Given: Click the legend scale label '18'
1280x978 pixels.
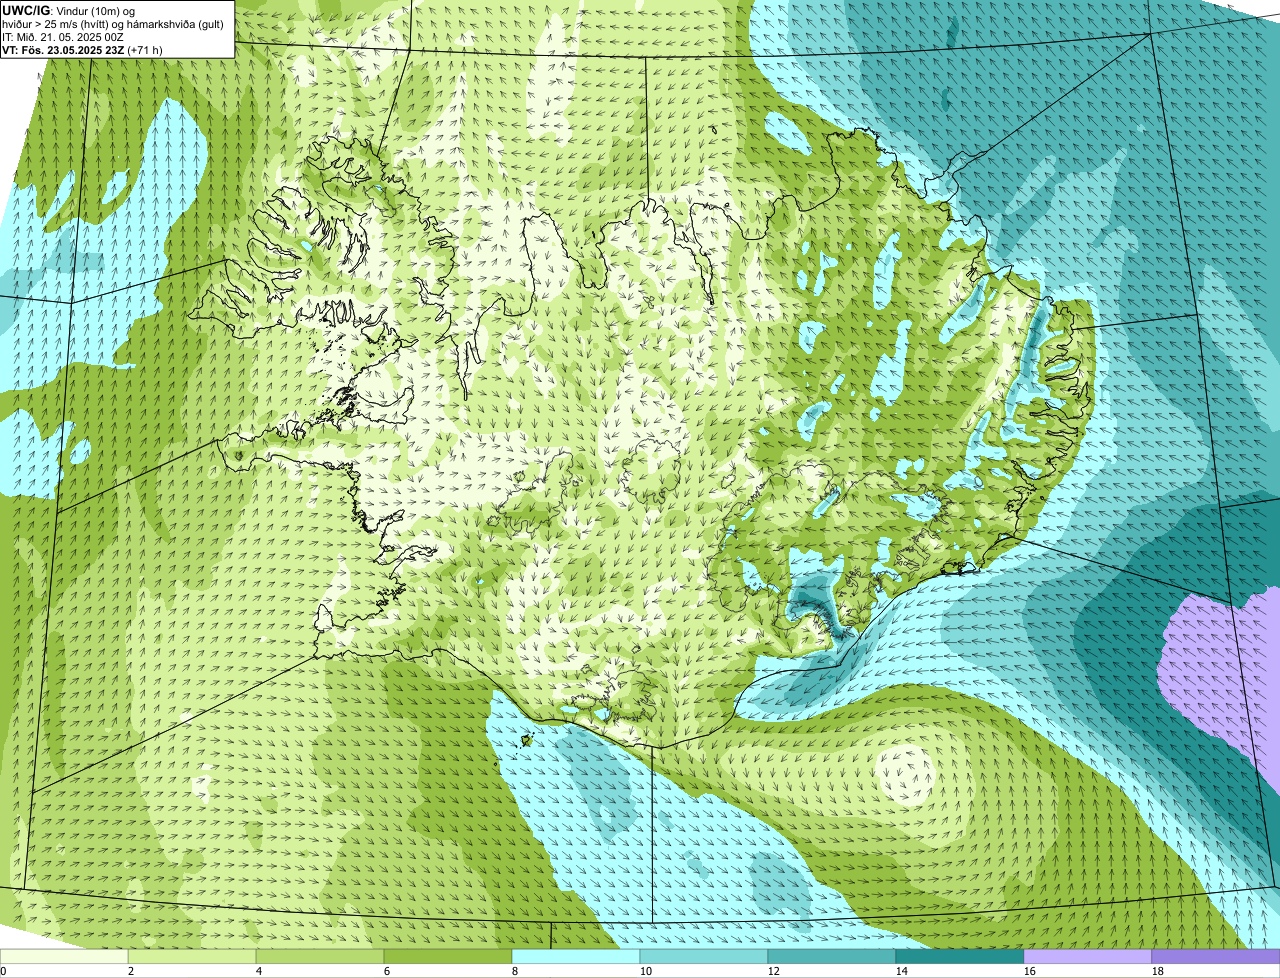Looking at the screenshot, I should point(1158,971).
